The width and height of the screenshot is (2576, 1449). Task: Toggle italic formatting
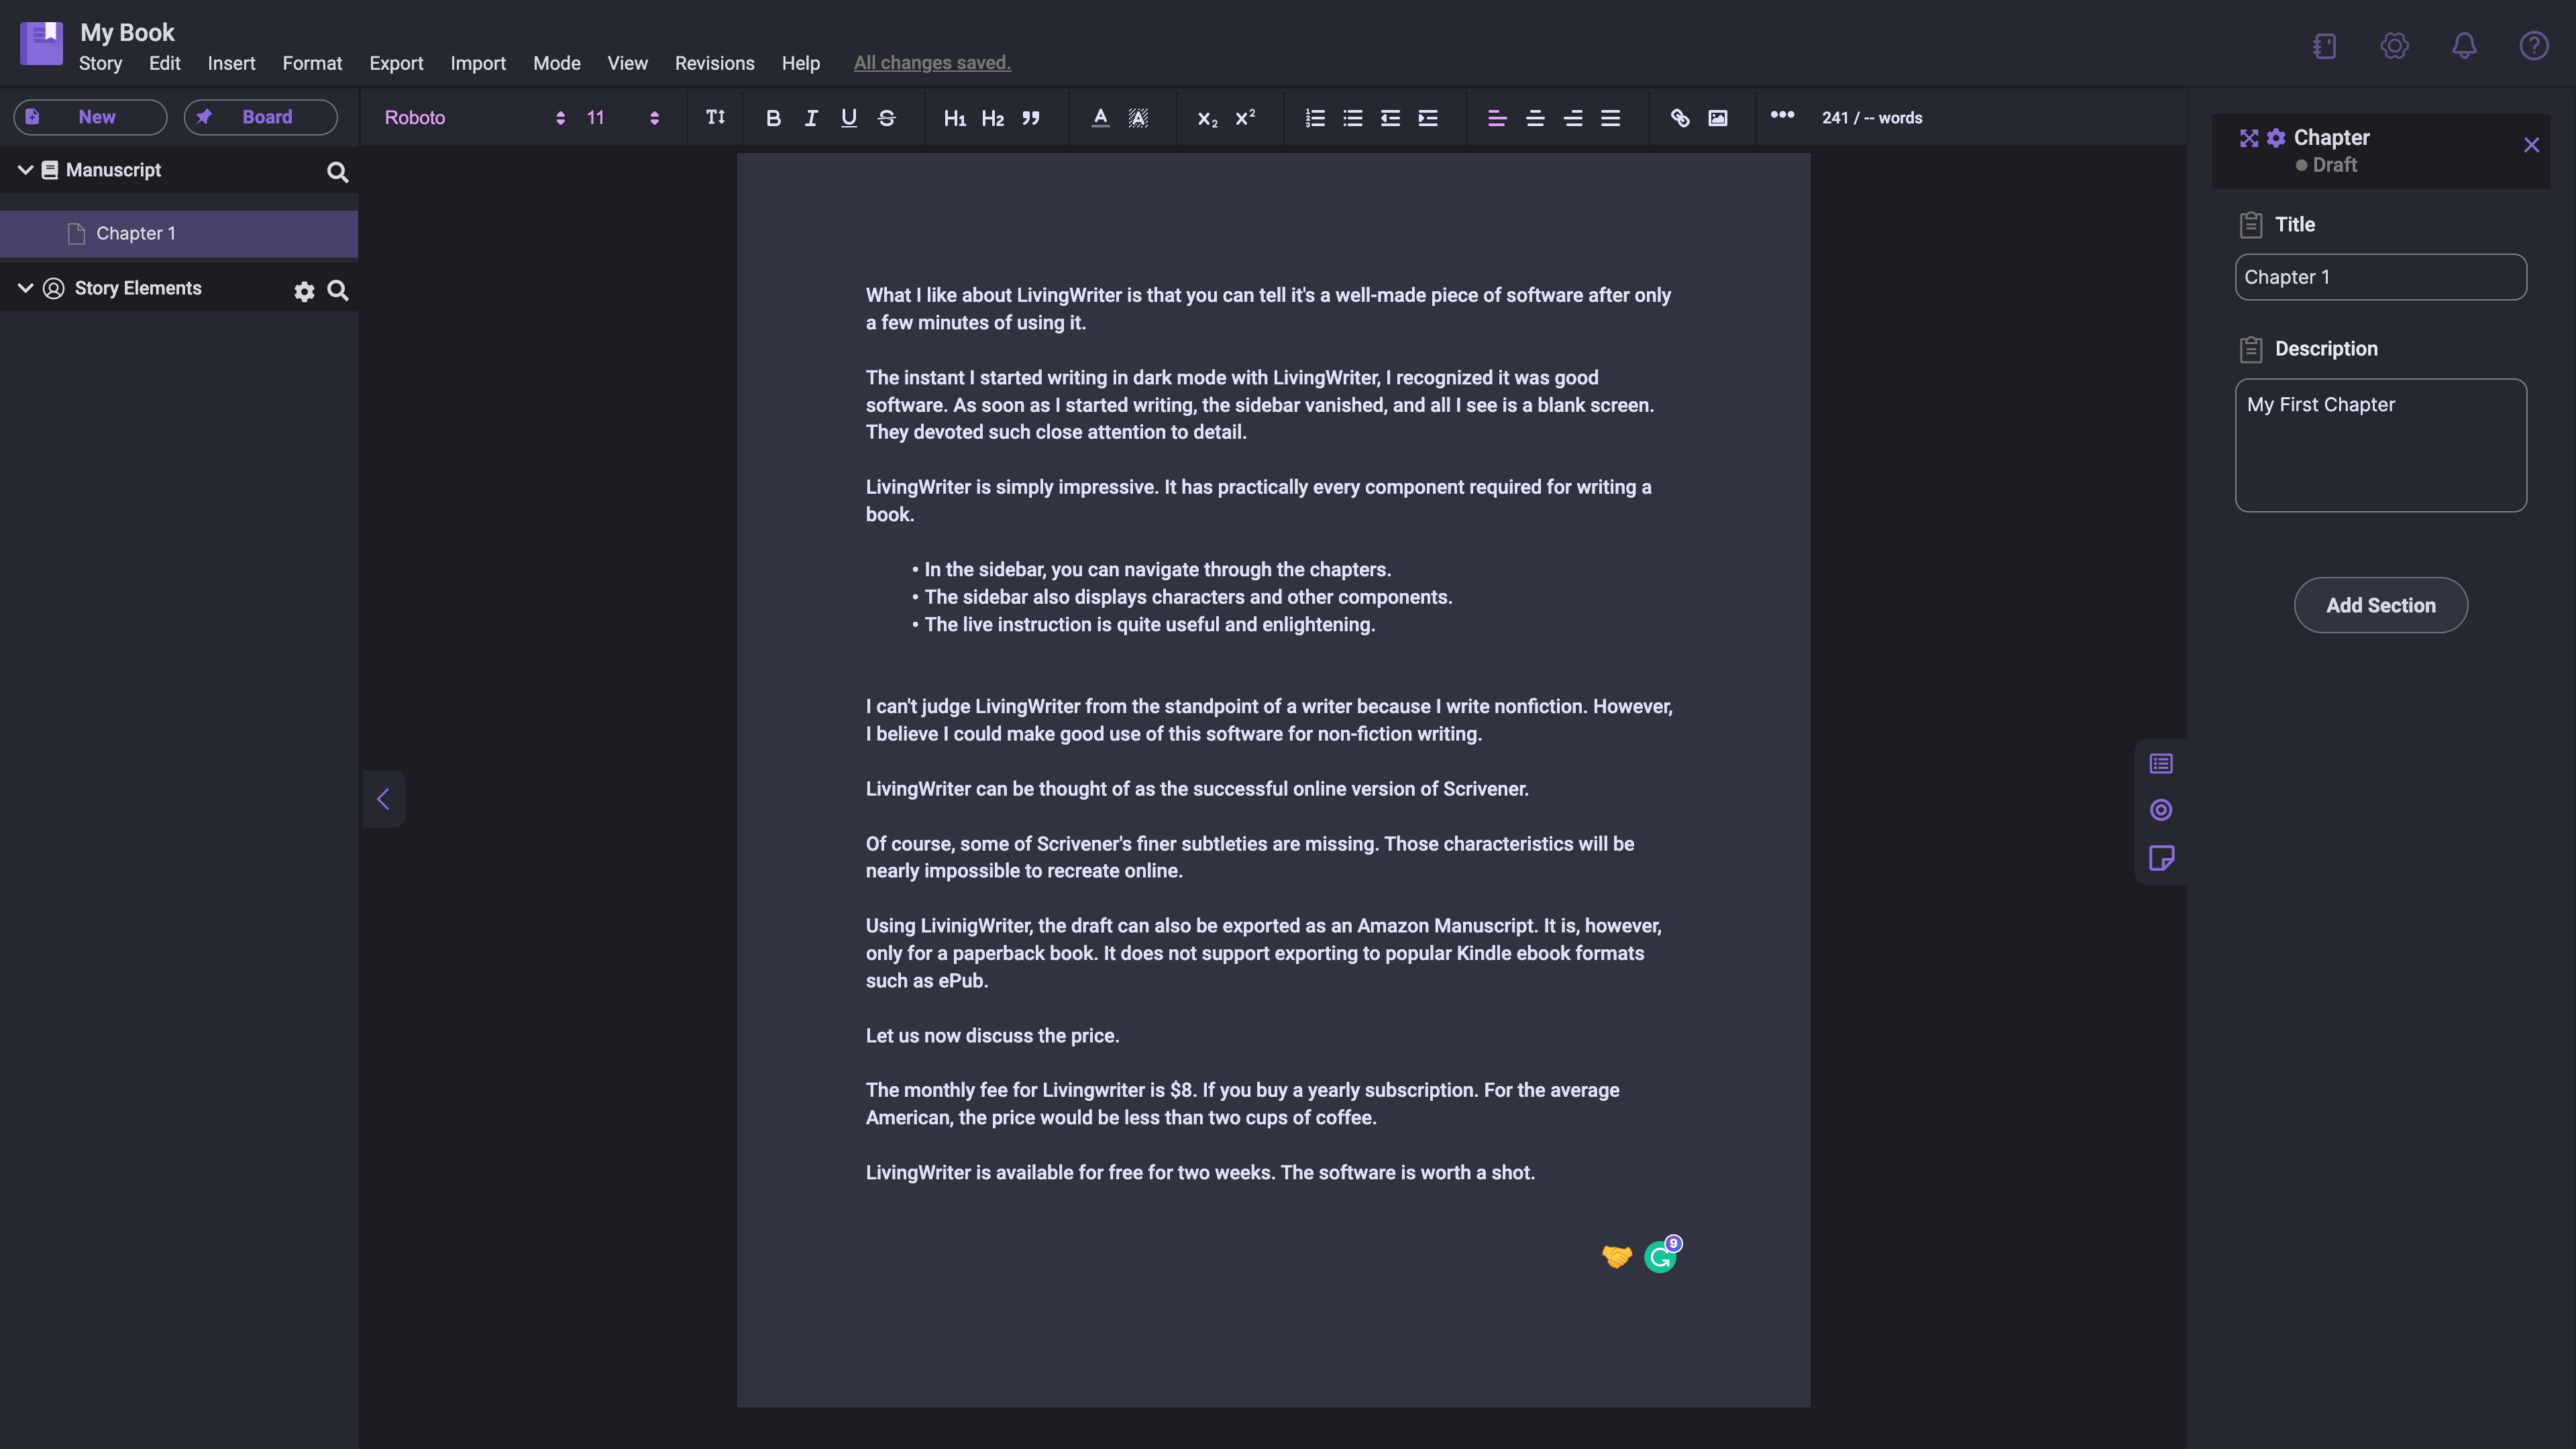811,118
